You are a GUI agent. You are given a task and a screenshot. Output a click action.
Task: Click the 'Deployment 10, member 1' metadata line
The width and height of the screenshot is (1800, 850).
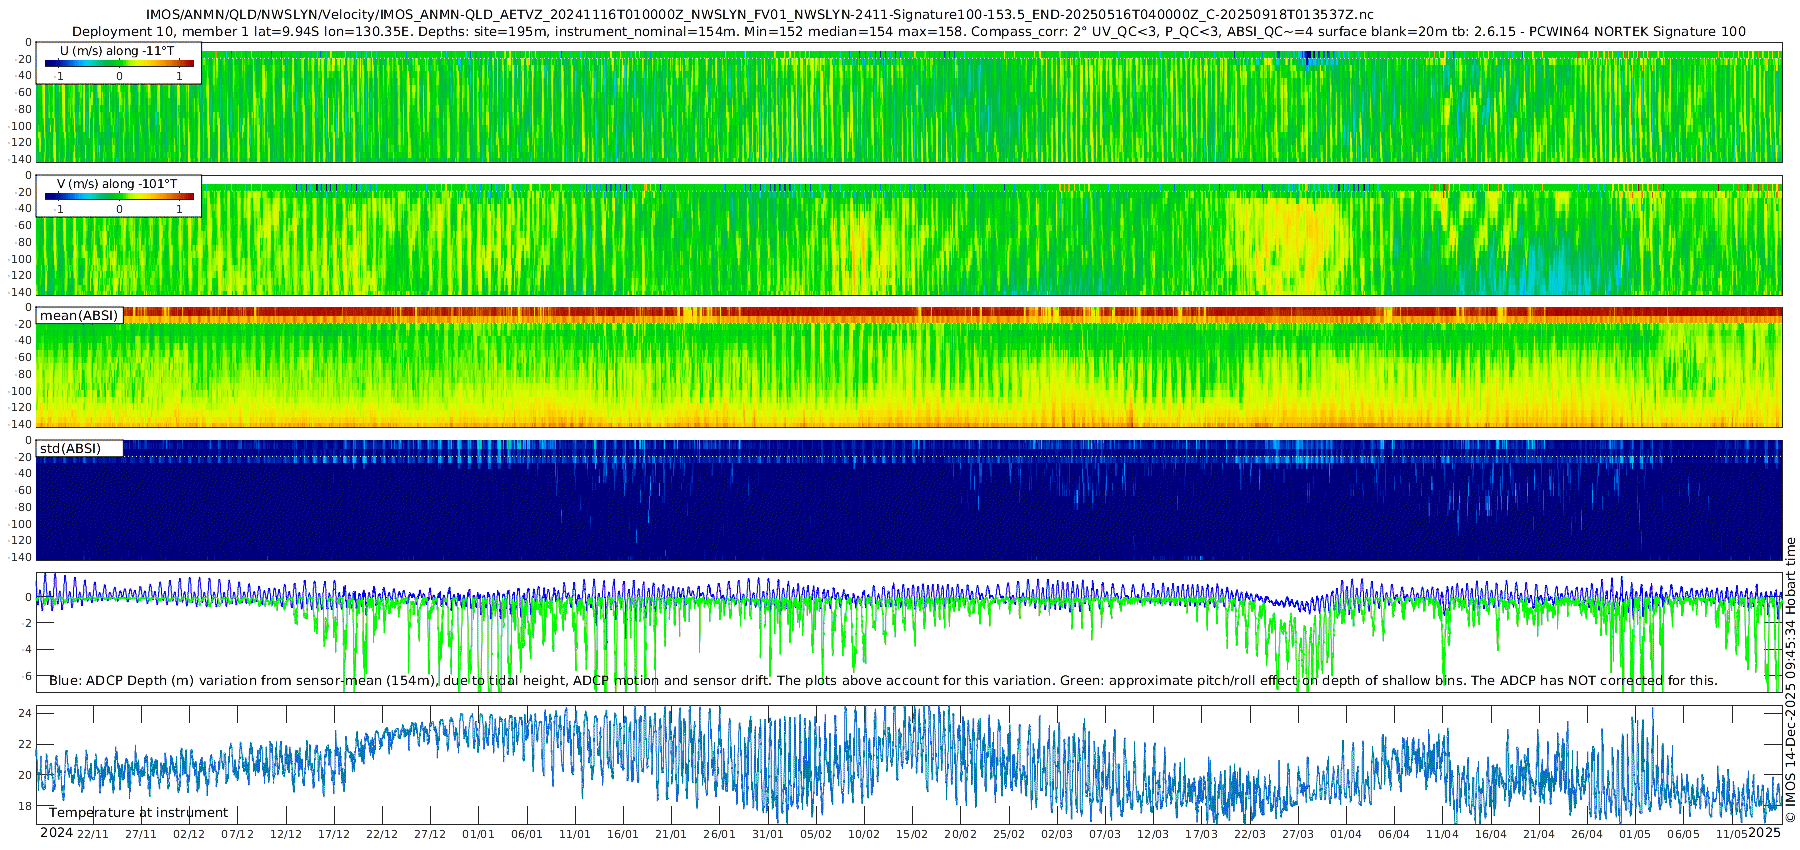click(x=909, y=31)
